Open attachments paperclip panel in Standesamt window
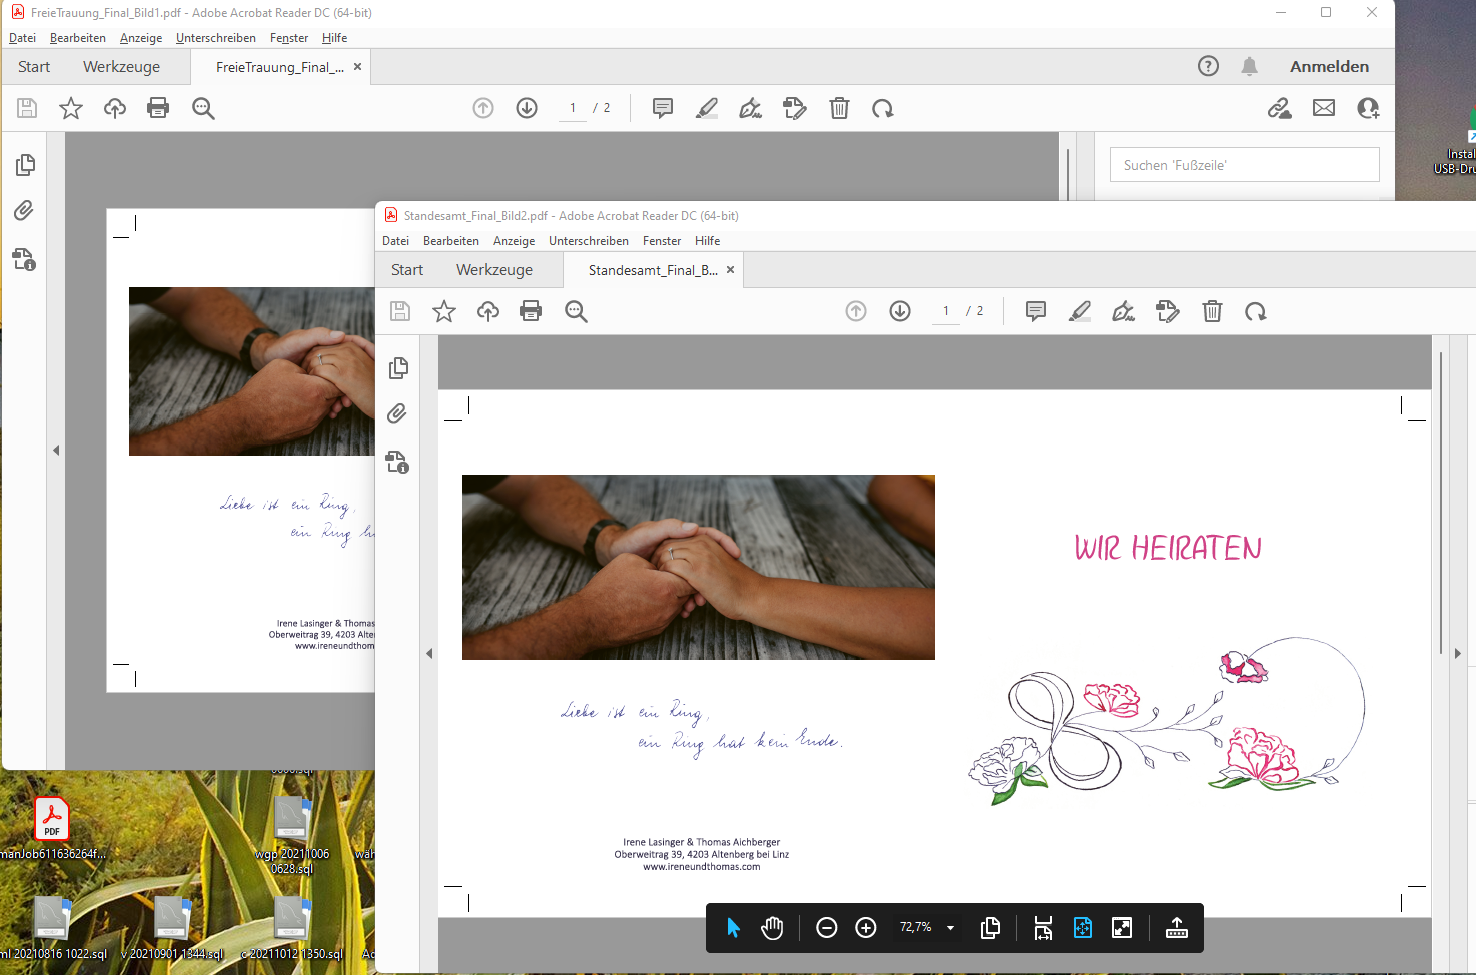1476x975 pixels. click(397, 413)
